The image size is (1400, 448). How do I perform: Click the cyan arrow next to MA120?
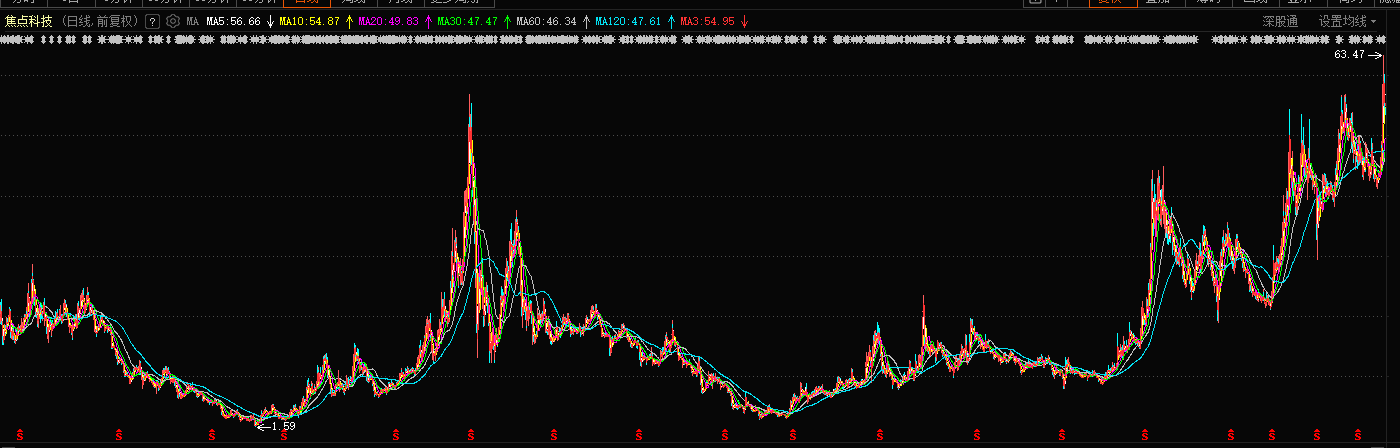[670, 21]
